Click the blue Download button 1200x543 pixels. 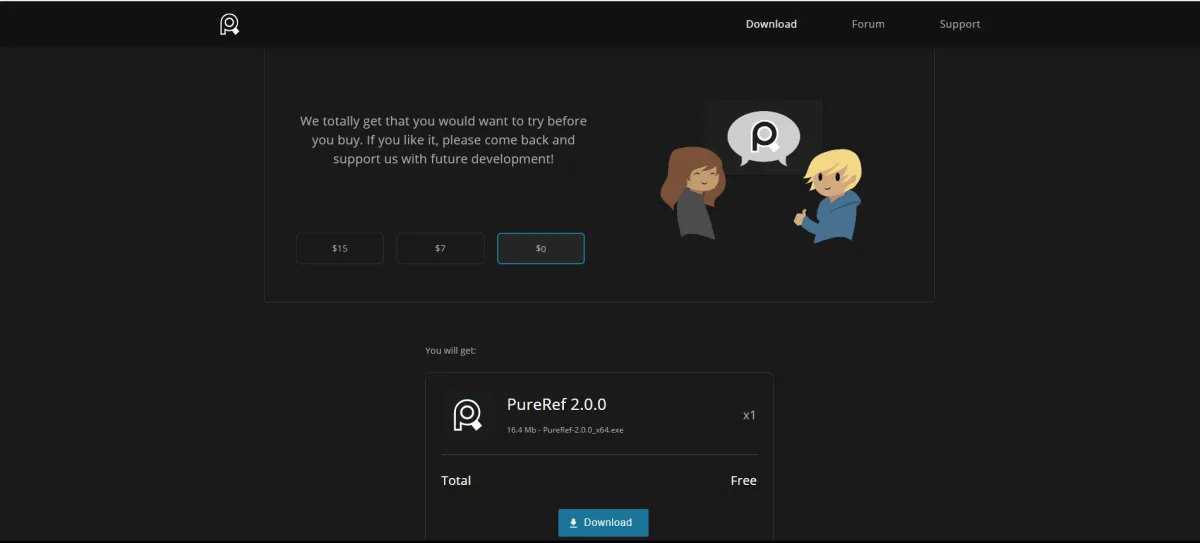point(603,522)
